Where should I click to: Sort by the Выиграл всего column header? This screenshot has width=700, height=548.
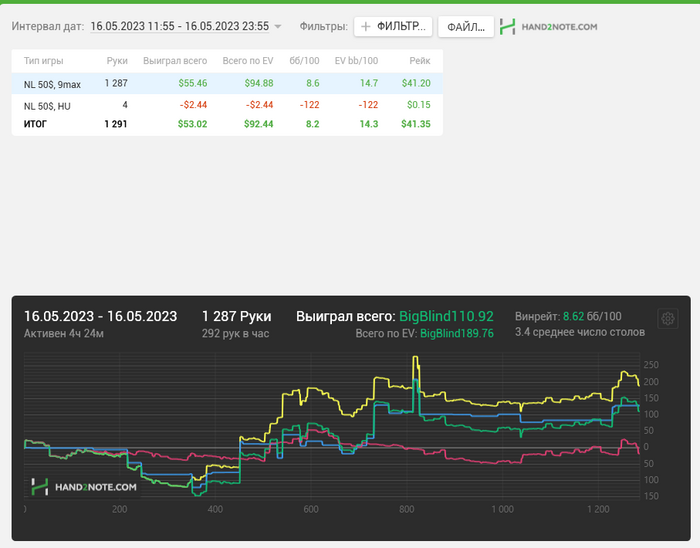pos(175,61)
